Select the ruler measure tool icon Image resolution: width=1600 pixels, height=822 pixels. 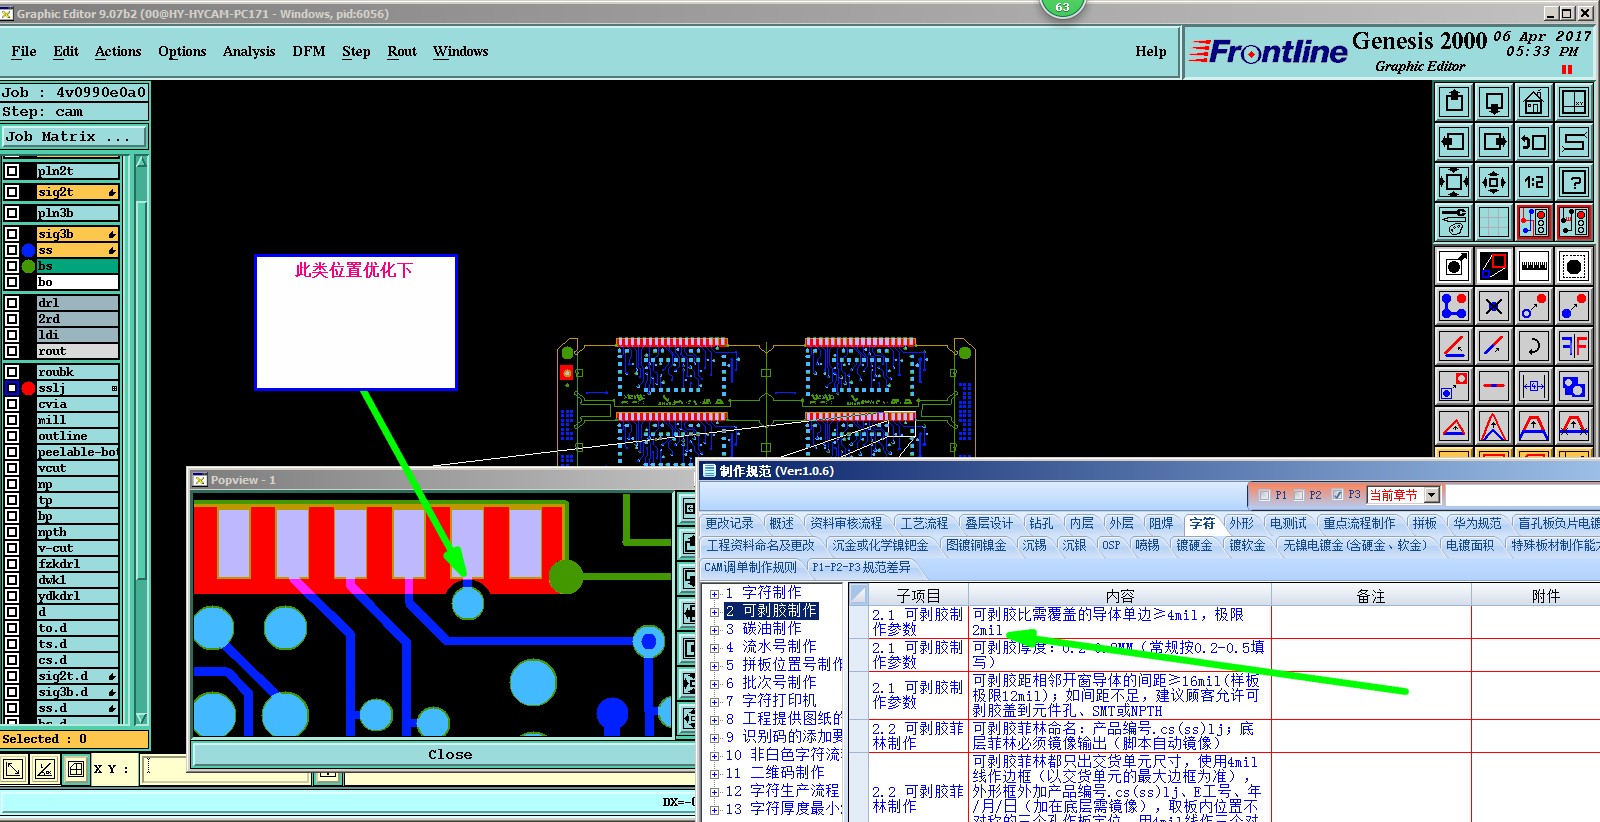1534,266
